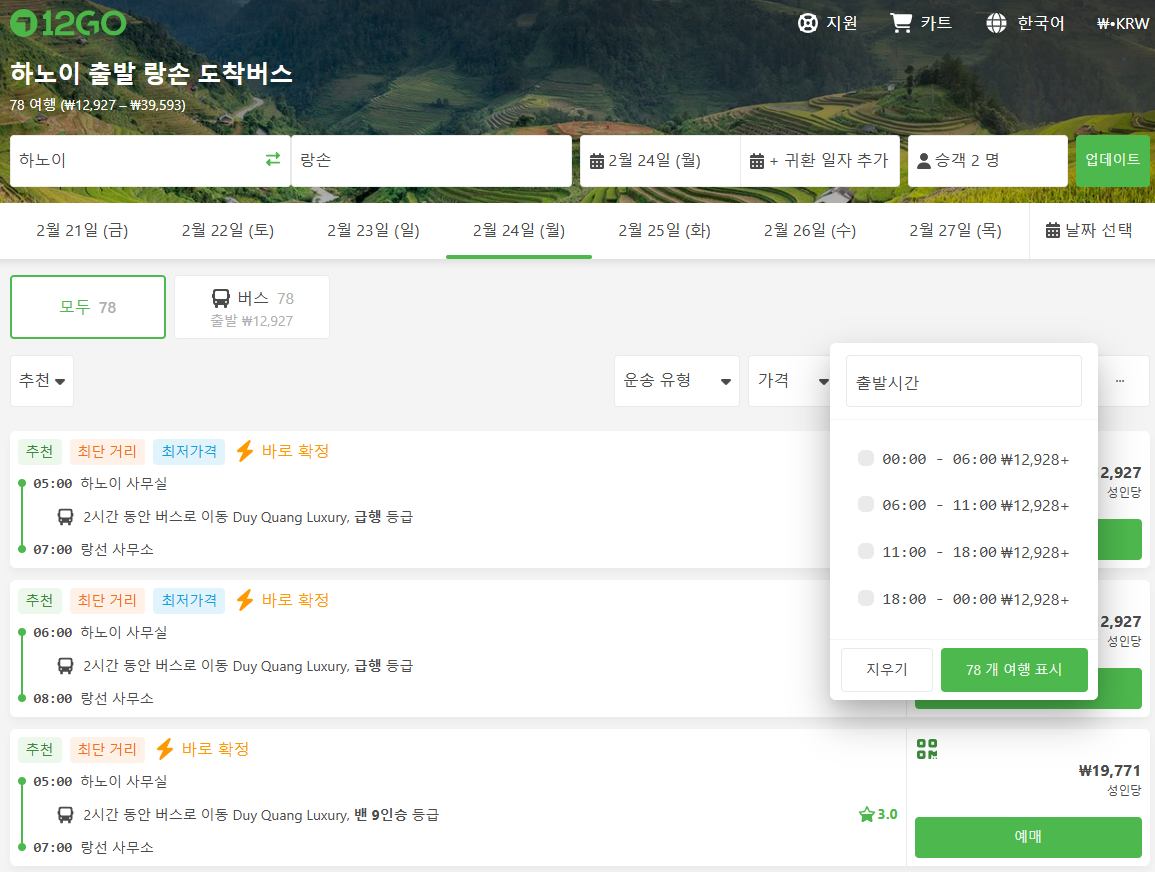Select the 06:00 - 11:00 departure time

click(866, 505)
